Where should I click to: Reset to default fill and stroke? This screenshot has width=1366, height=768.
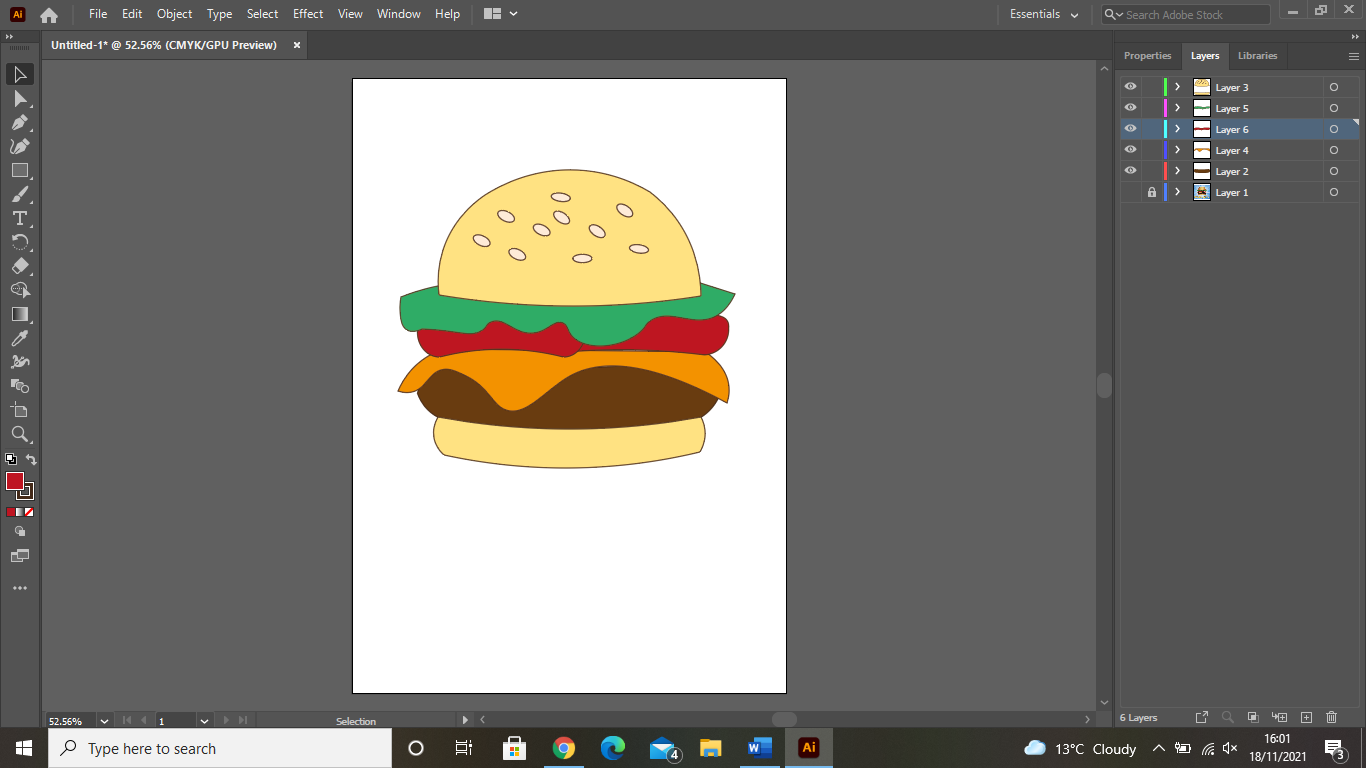point(11,460)
